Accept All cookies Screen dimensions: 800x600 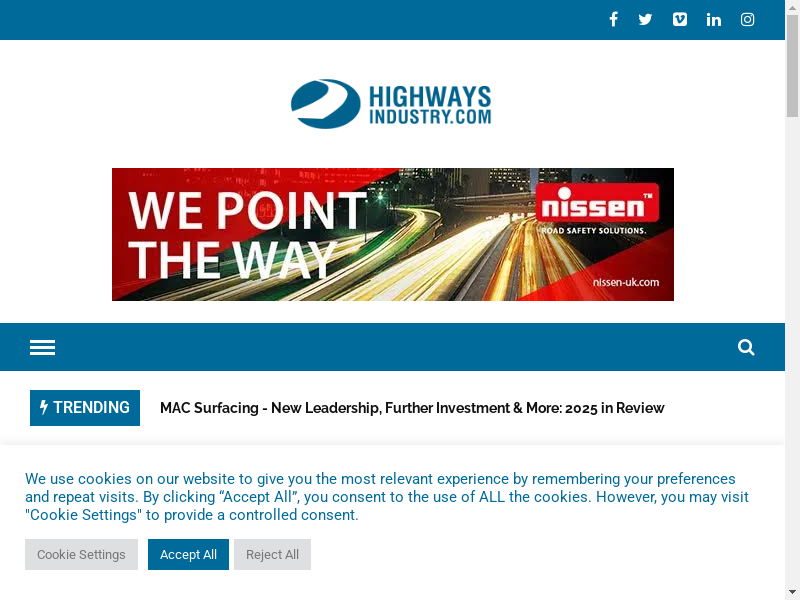point(188,555)
